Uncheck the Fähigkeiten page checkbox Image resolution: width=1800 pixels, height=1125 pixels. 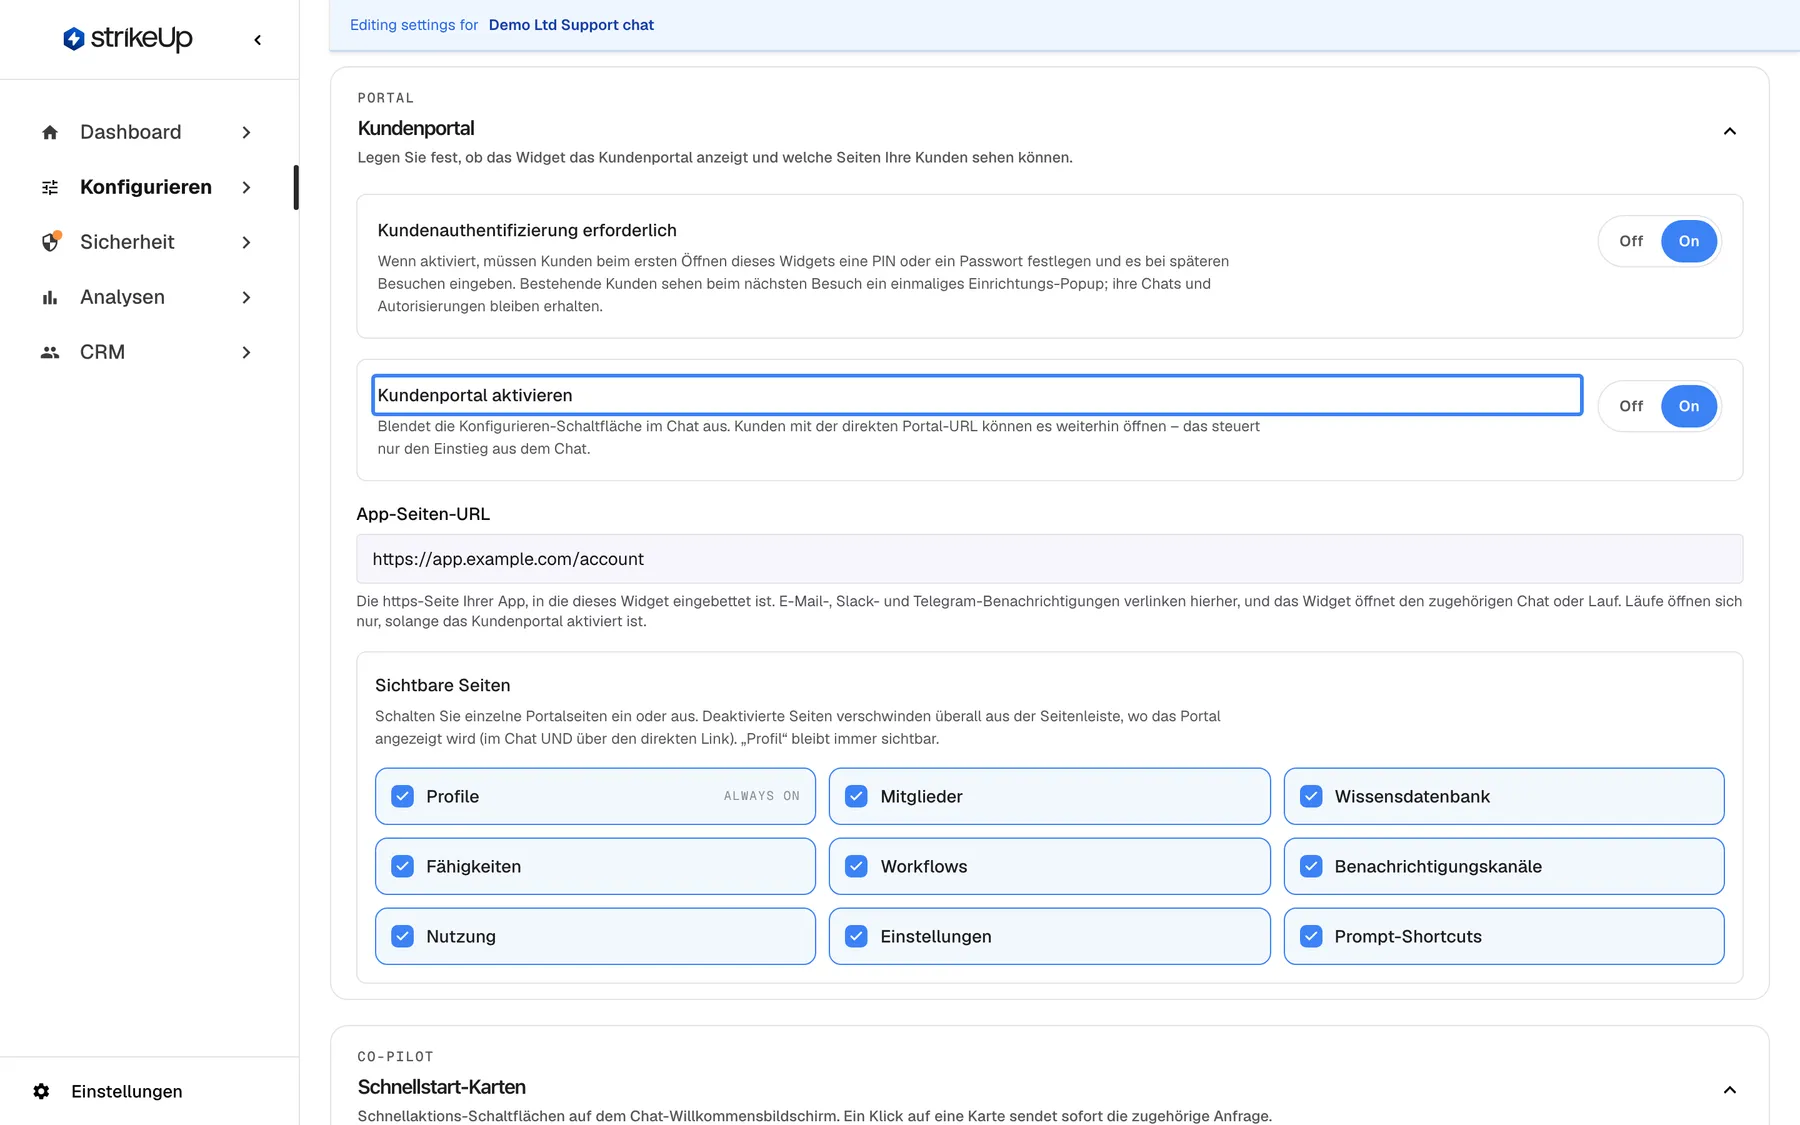point(402,866)
